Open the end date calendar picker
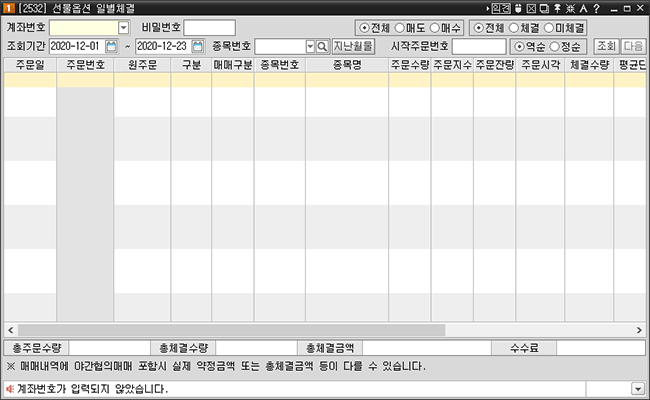Screen dimensions: 650x400 (198, 47)
